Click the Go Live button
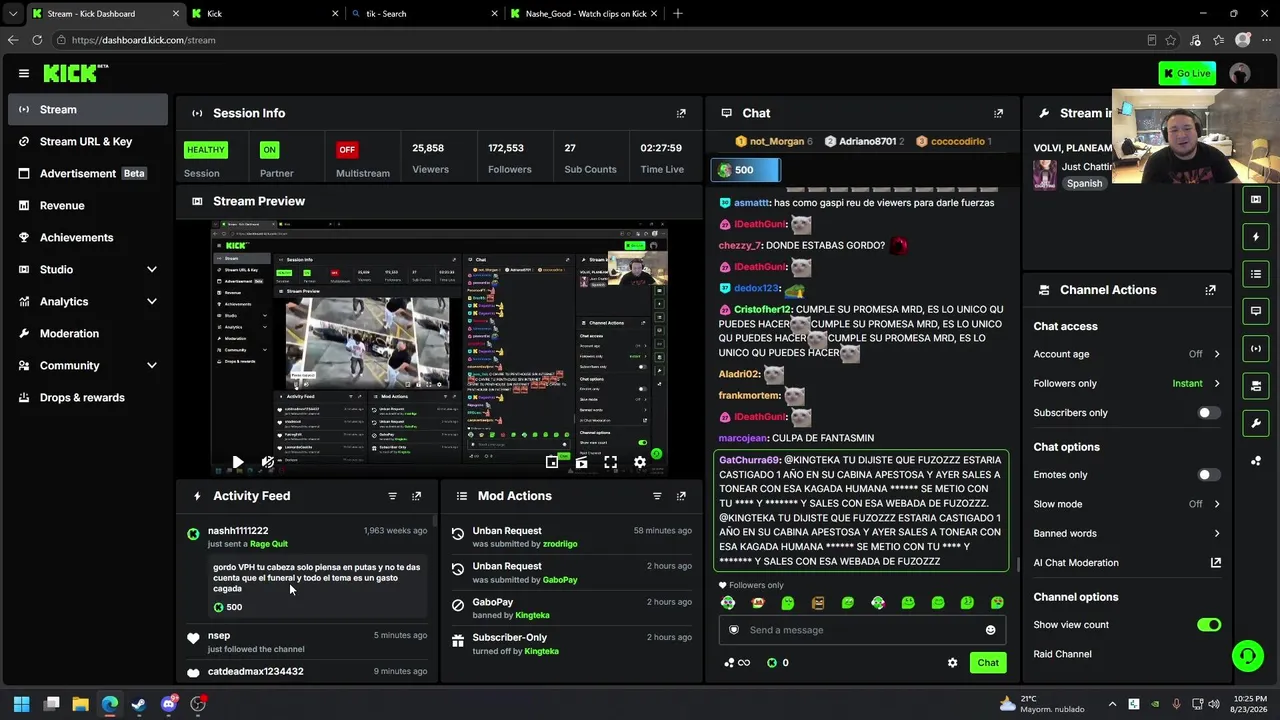Viewport: 1280px width, 720px height. click(x=1187, y=73)
